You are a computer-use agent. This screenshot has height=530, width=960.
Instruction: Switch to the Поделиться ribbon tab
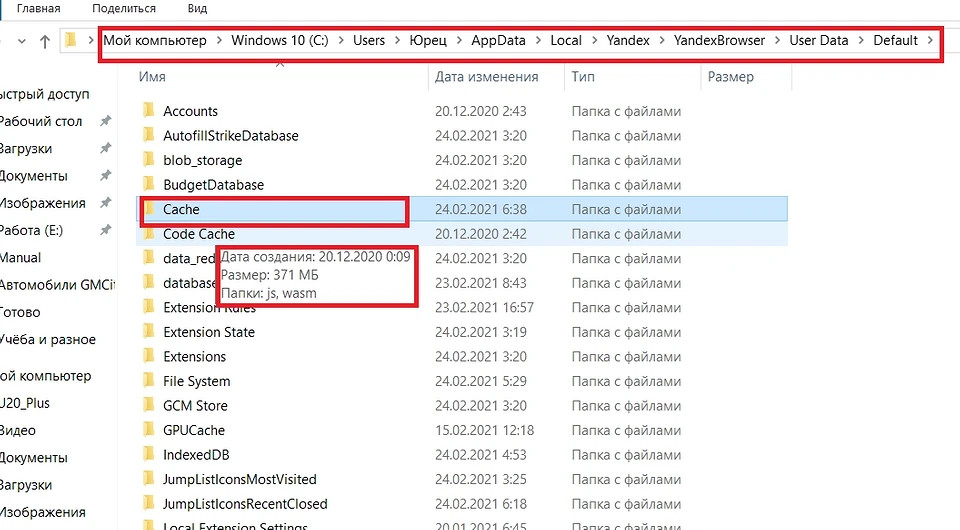tap(122, 8)
